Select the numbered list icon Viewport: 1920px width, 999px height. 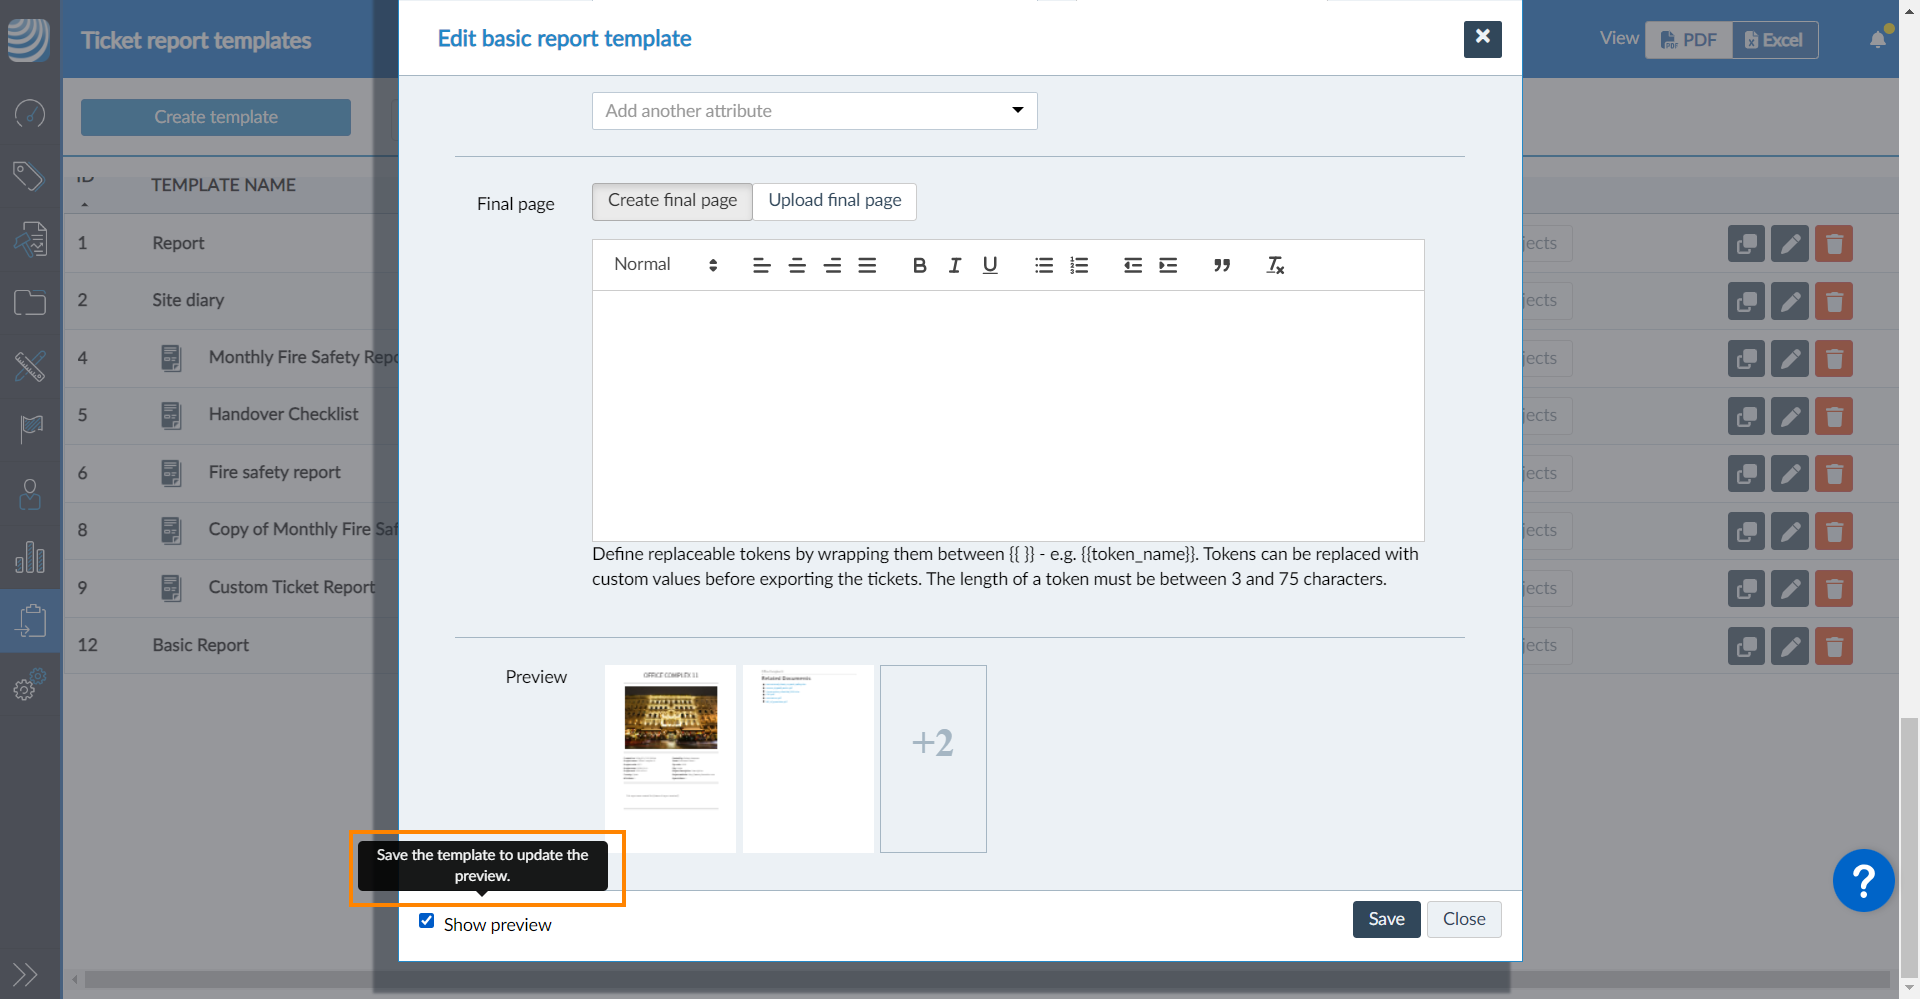point(1079,265)
